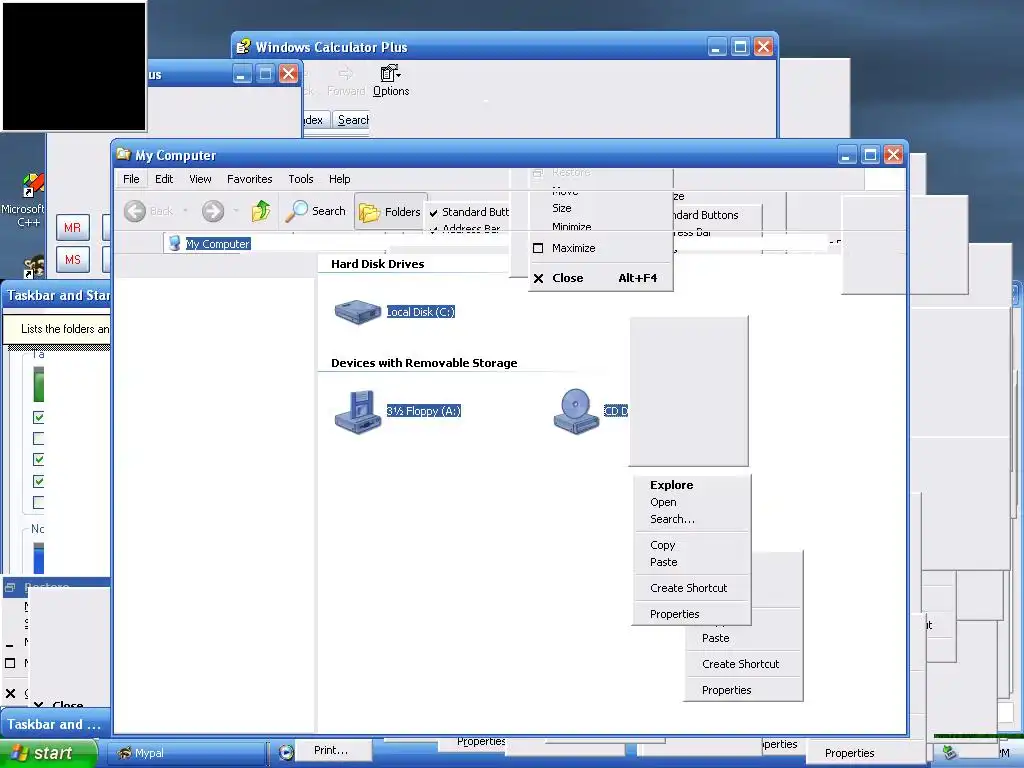
Task: Toggle the topmost checked checkbox in Taskbar dialog
Action: (39, 417)
